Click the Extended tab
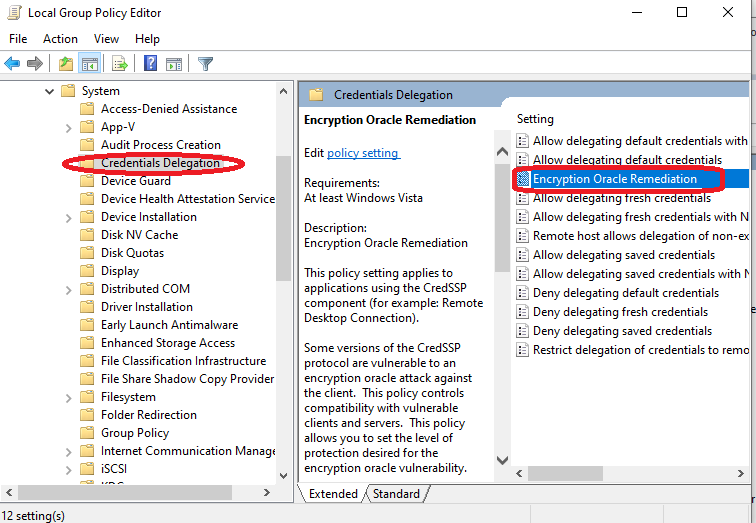 click(x=333, y=494)
